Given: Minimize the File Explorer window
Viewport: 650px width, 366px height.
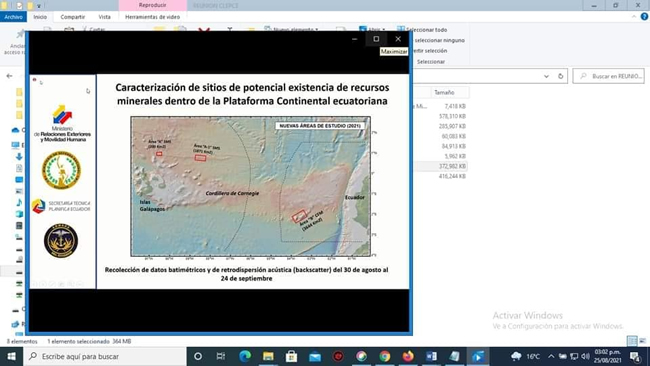Looking at the screenshot, I should [594, 5].
